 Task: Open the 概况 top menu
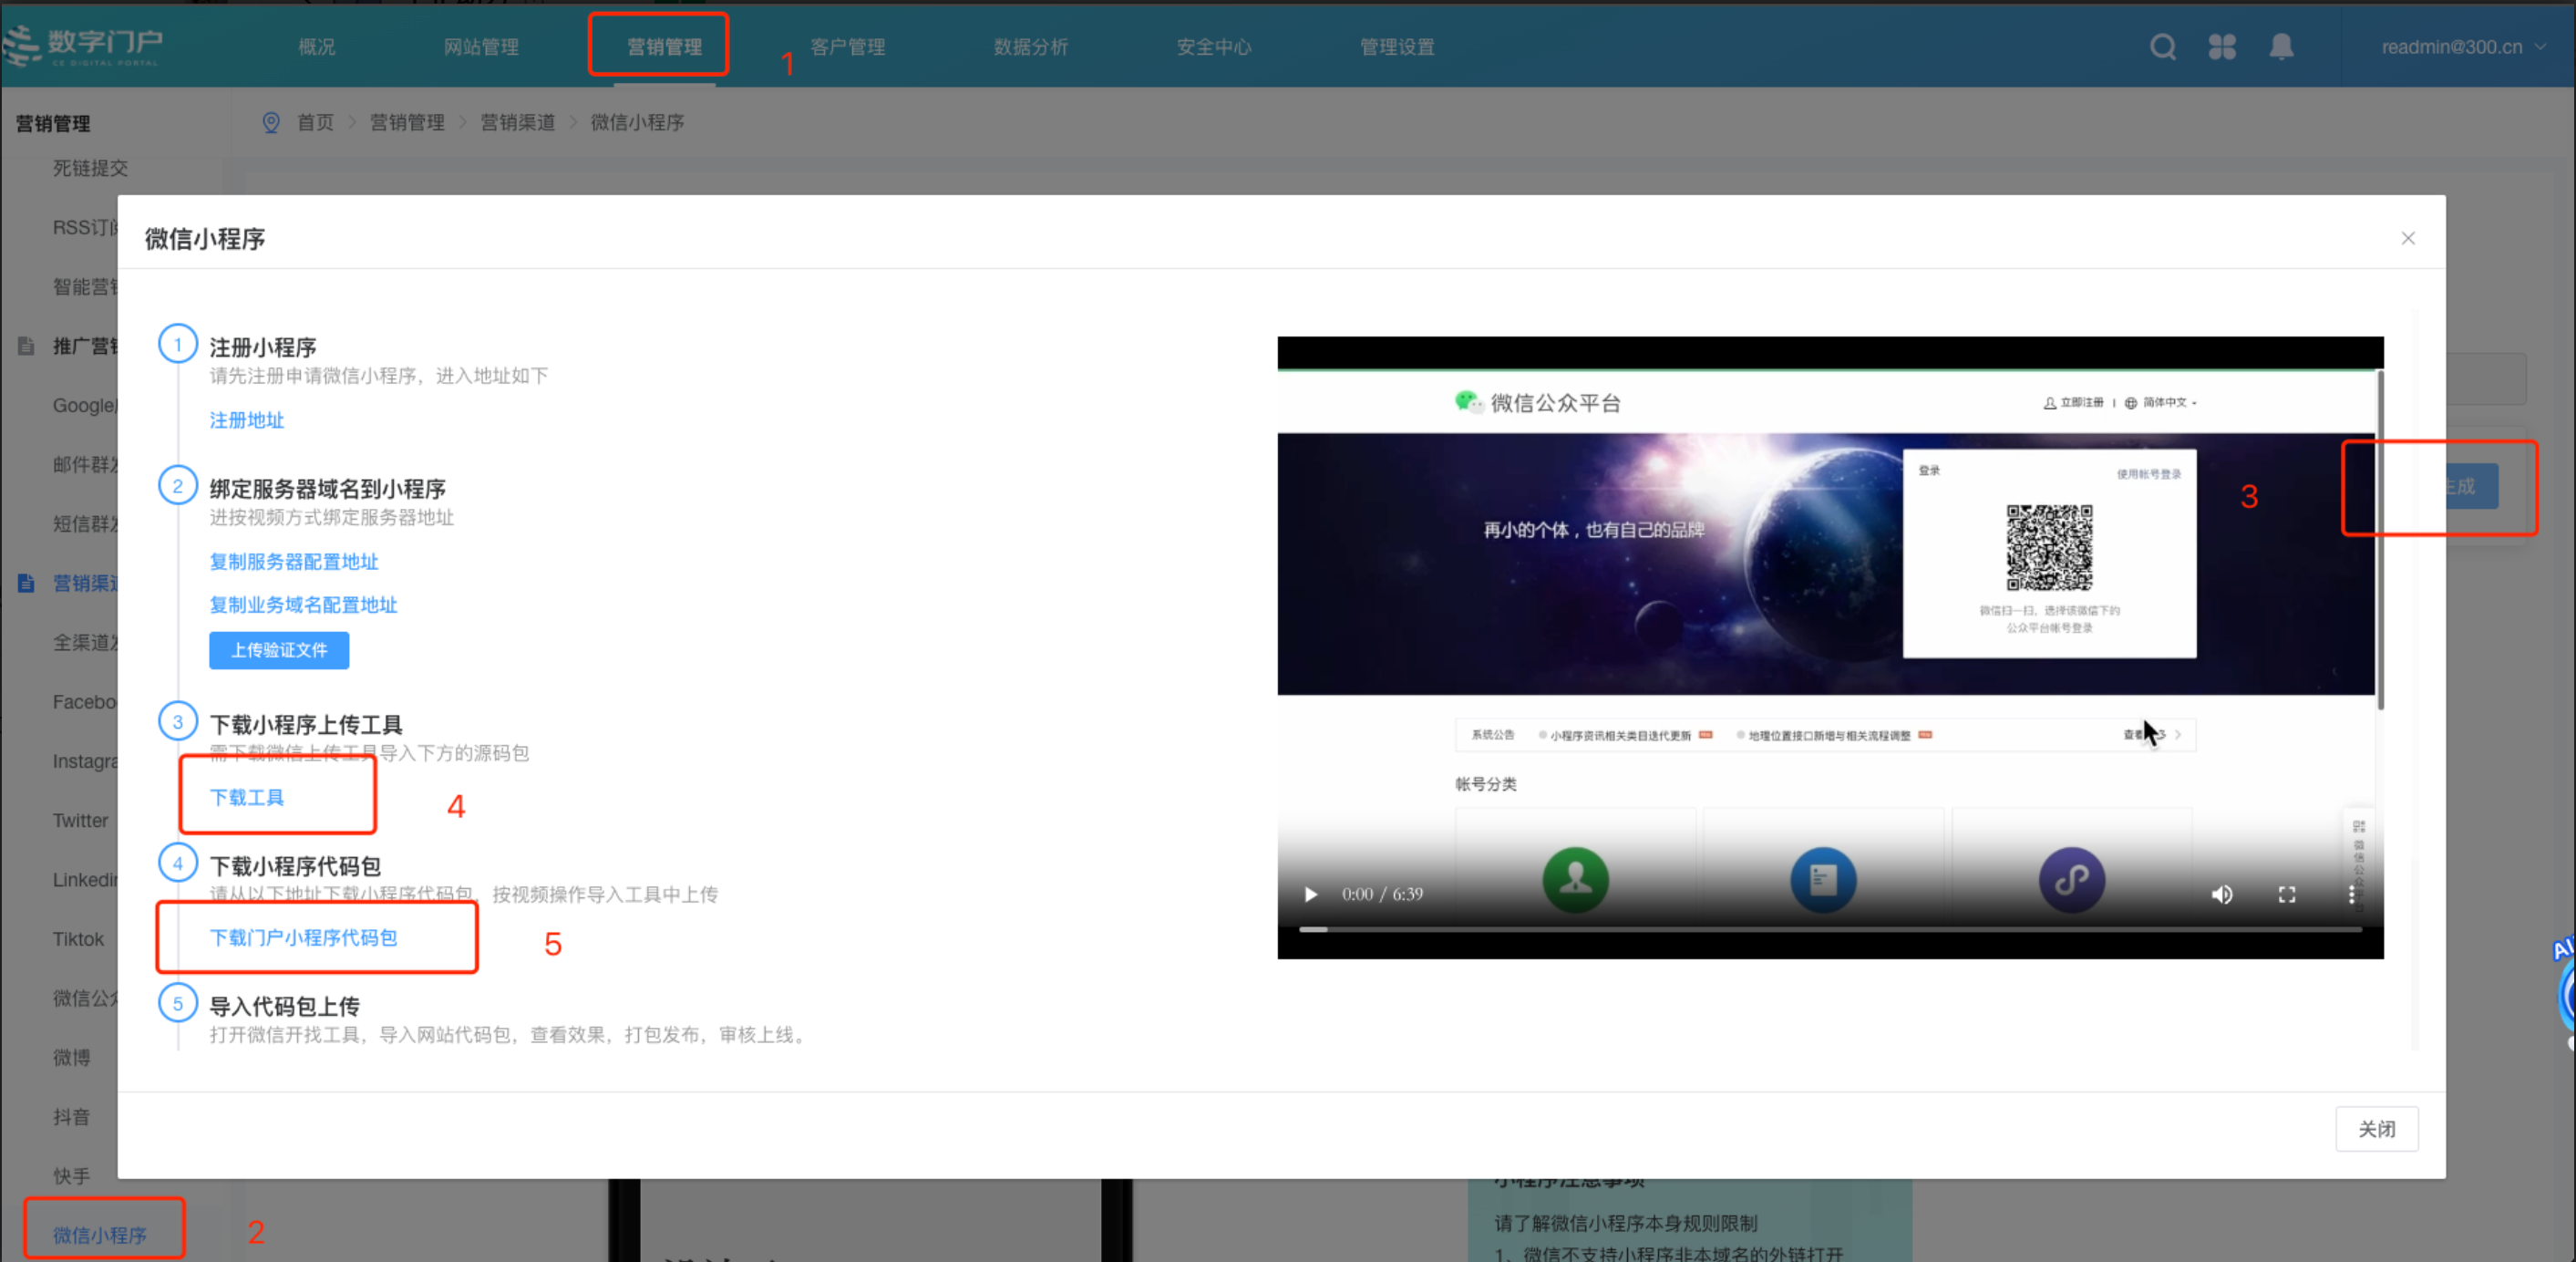tap(317, 47)
